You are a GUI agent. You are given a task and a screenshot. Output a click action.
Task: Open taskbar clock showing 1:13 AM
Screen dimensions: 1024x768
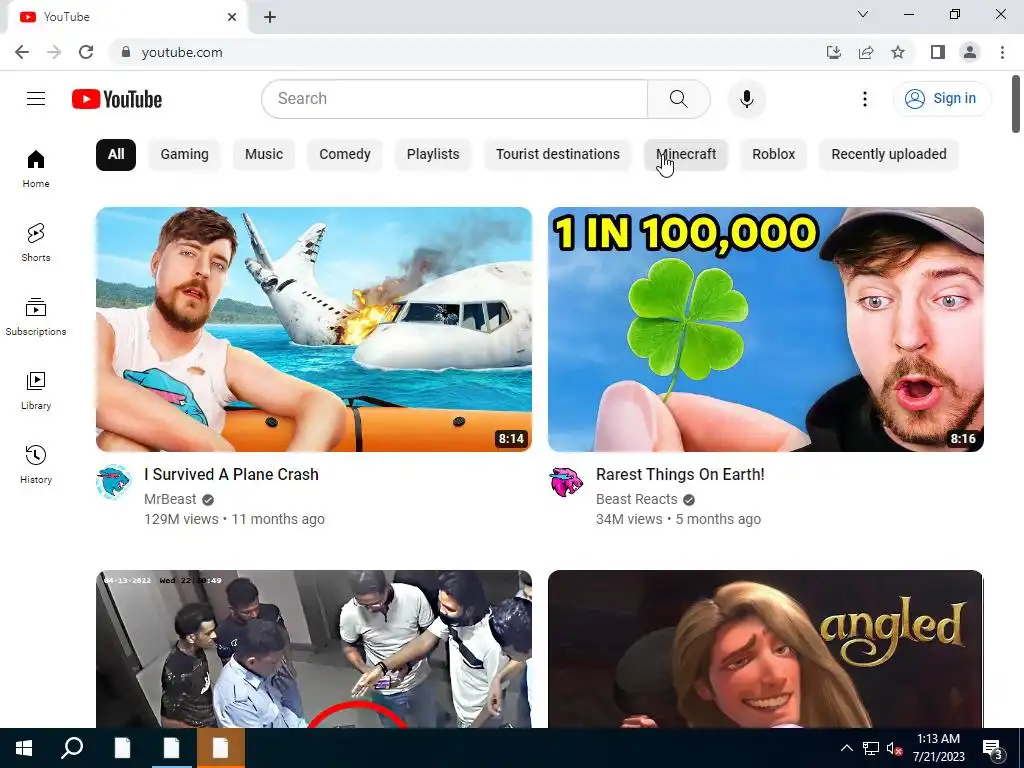tap(938, 748)
